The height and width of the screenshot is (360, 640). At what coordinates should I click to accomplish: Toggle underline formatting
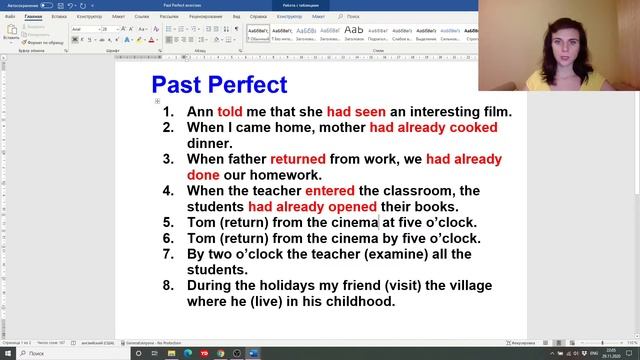[89, 40]
